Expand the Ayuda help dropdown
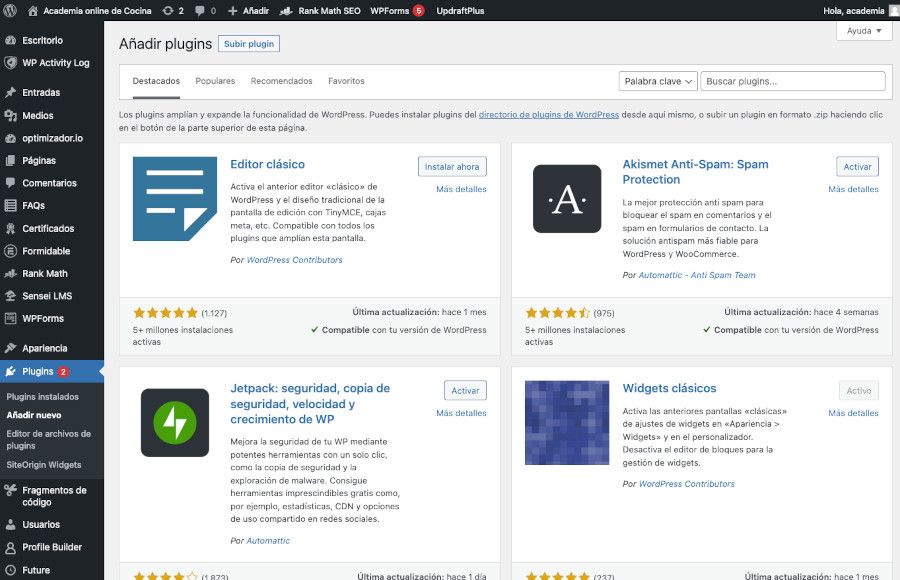Image resolution: width=900 pixels, height=580 pixels. [864, 31]
